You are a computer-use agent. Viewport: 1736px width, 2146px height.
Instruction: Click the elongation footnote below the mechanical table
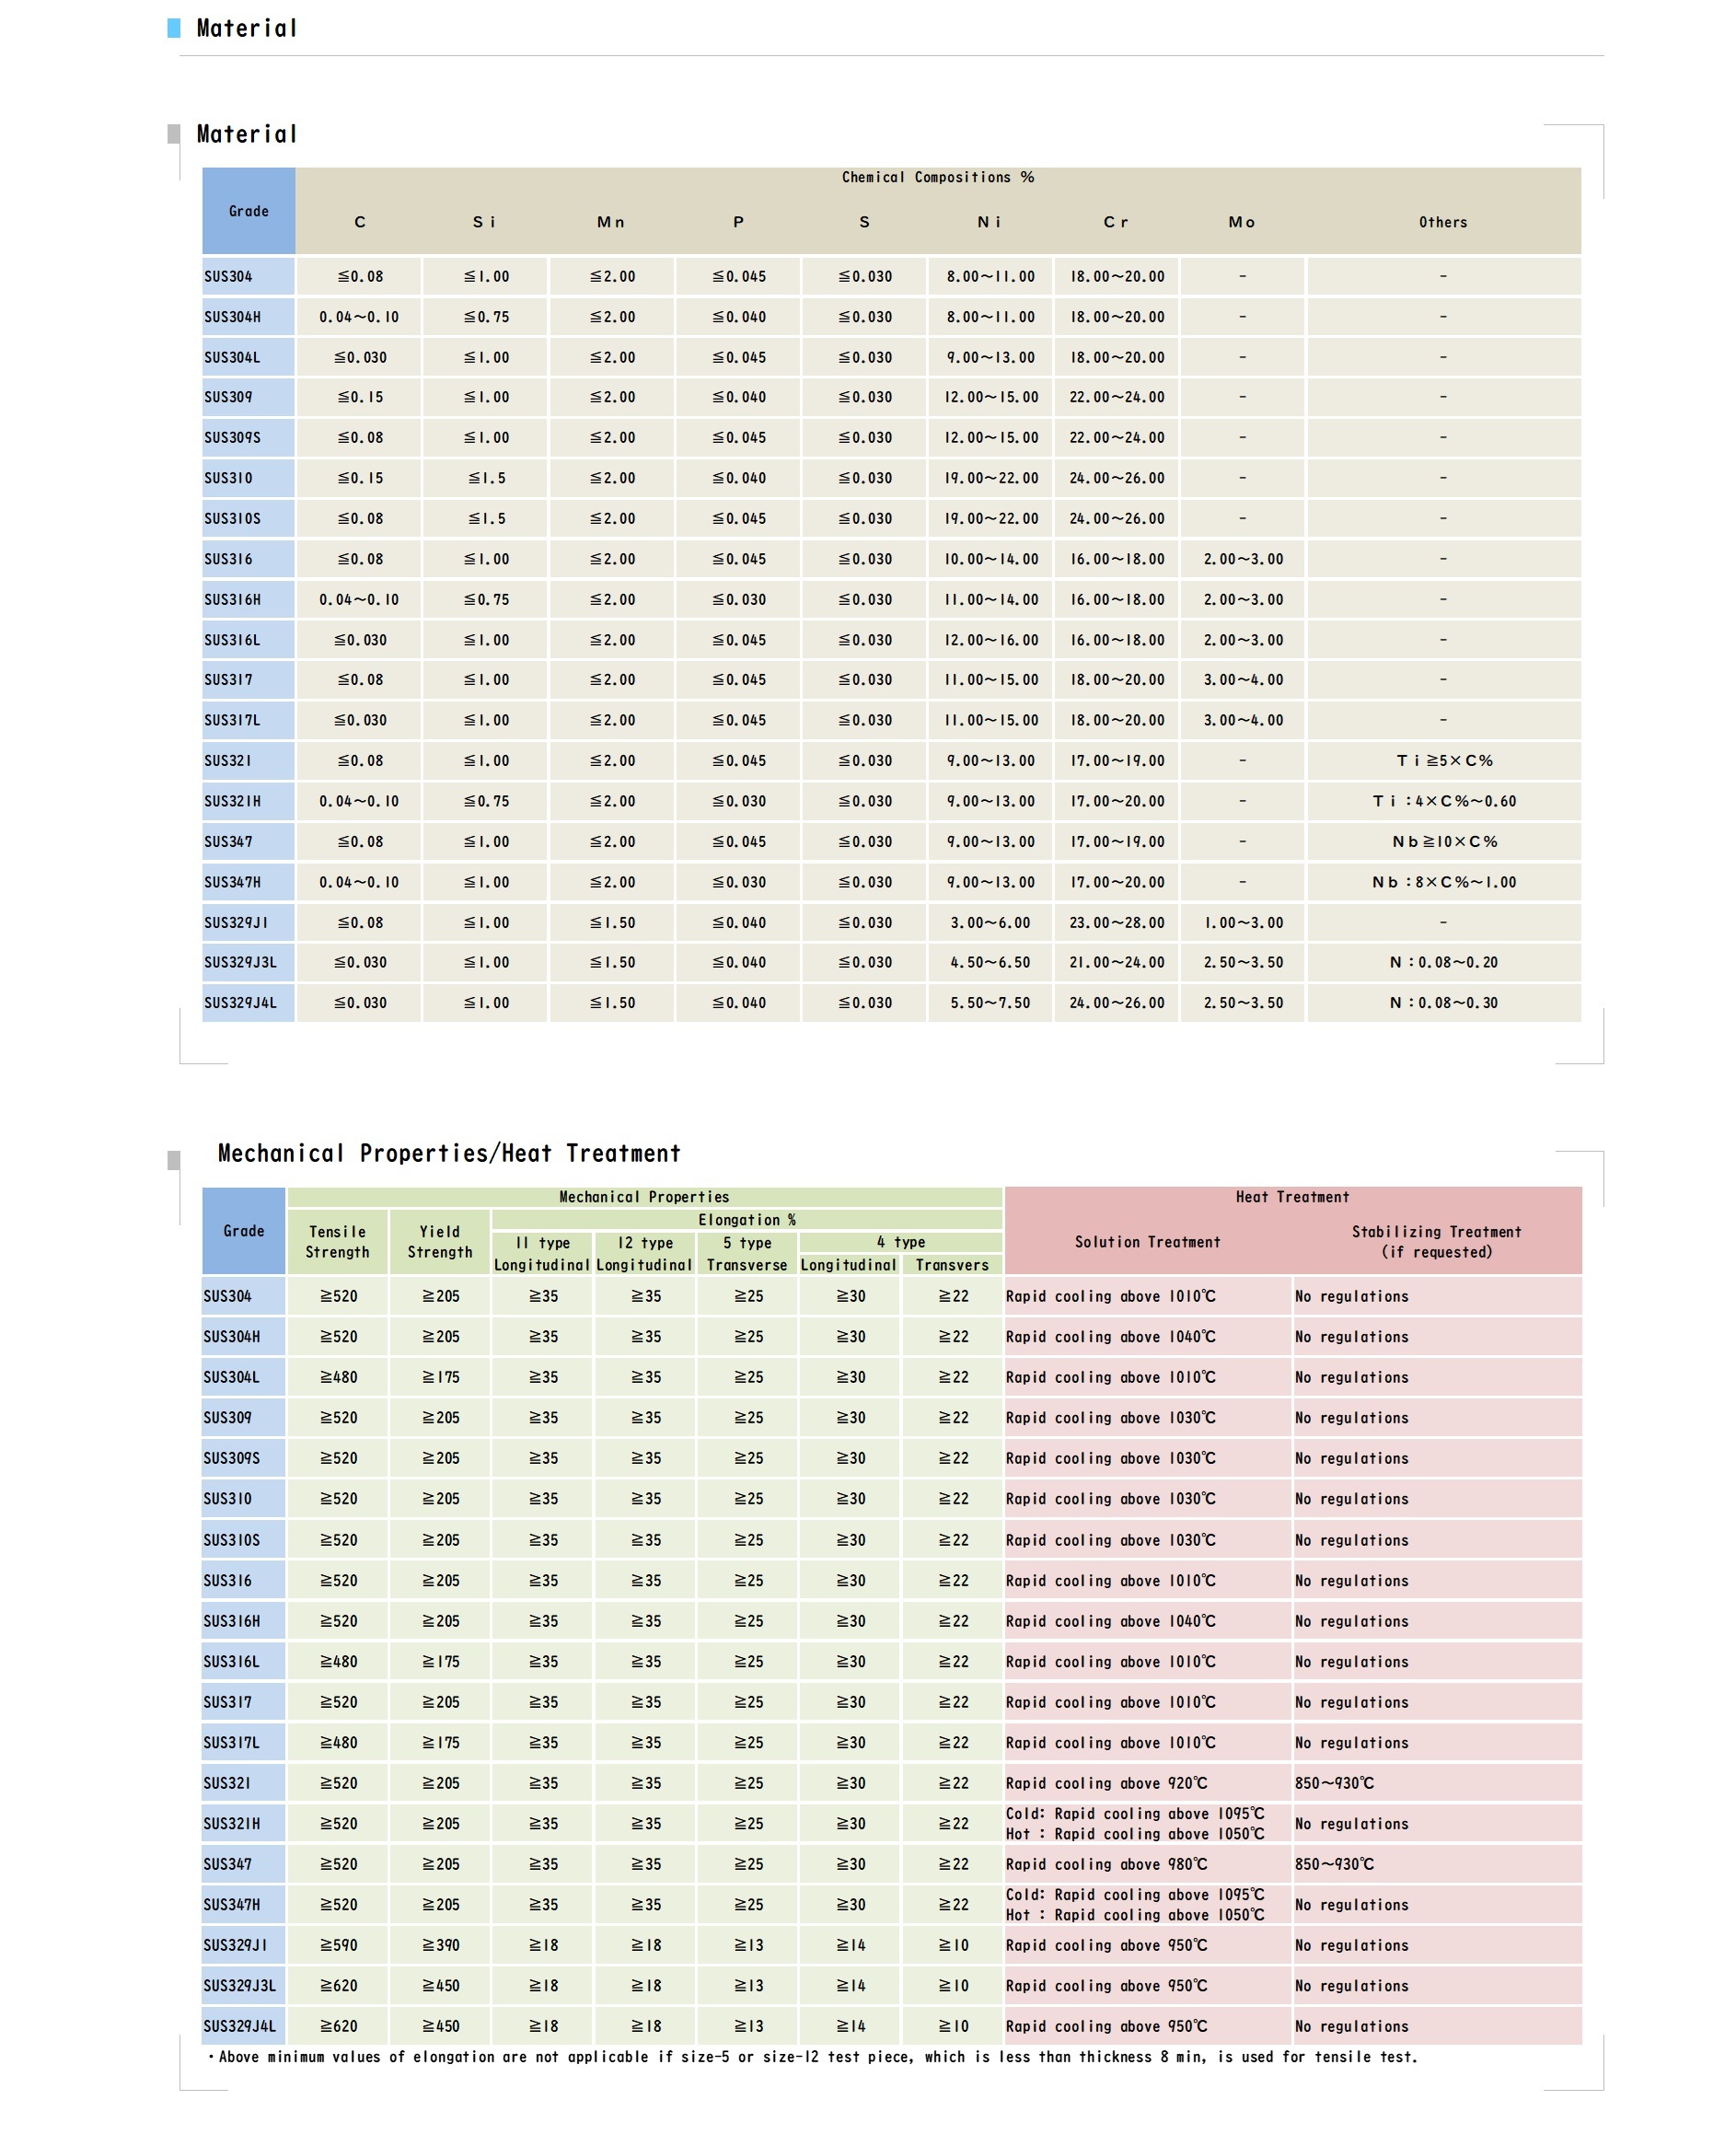tap(812, 2057)
